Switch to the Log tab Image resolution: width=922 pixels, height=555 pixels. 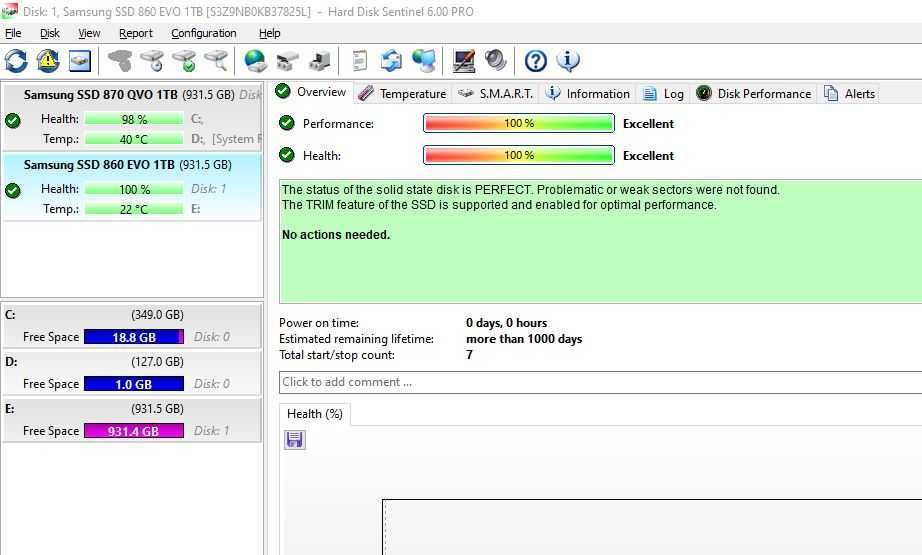[x=663, y=94]
